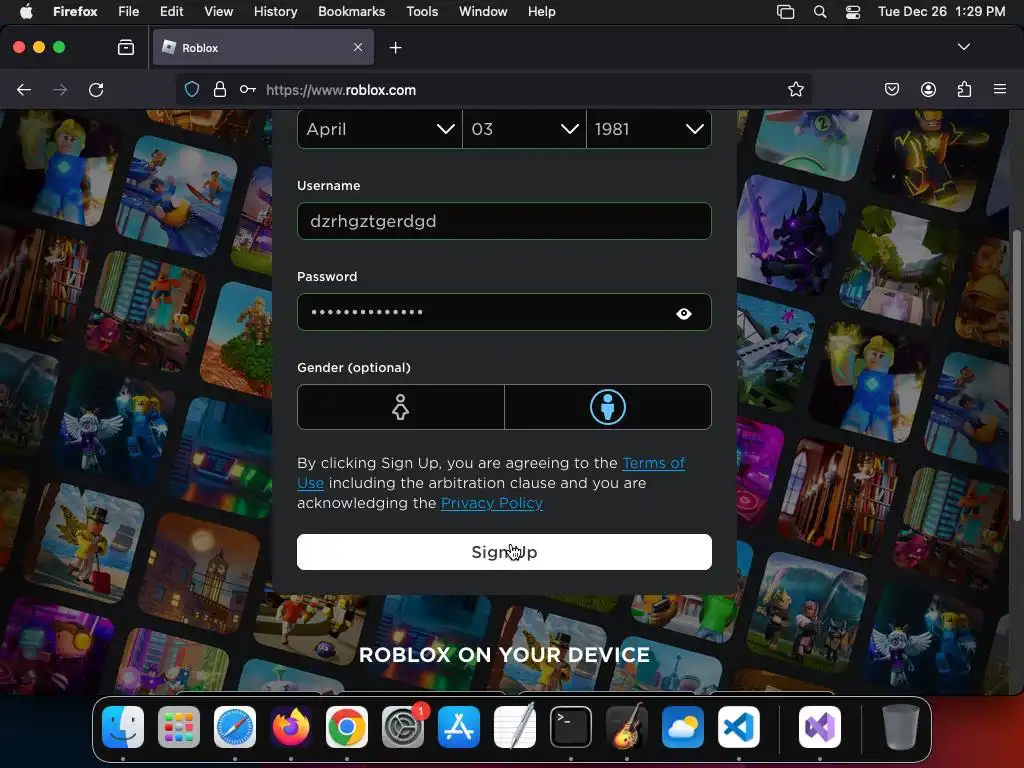Go back with the browser back arrow
This screenshot has width=1024, height=768.
tap(24, 89)
